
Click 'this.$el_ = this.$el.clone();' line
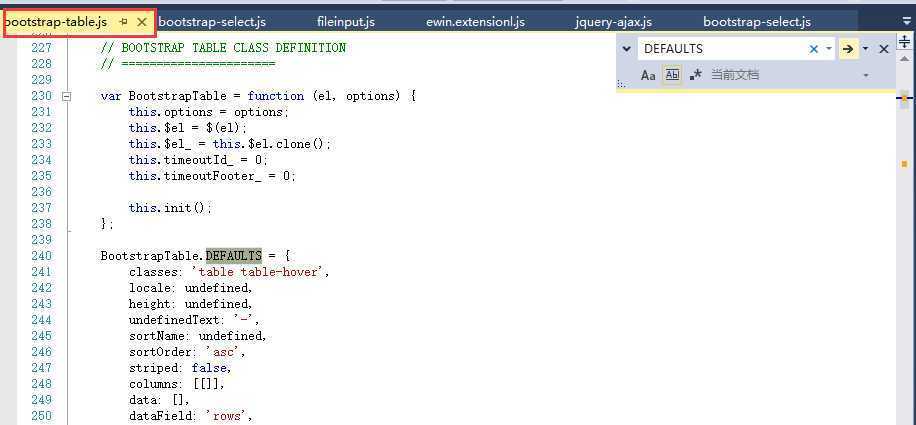[x=230, y=144]
